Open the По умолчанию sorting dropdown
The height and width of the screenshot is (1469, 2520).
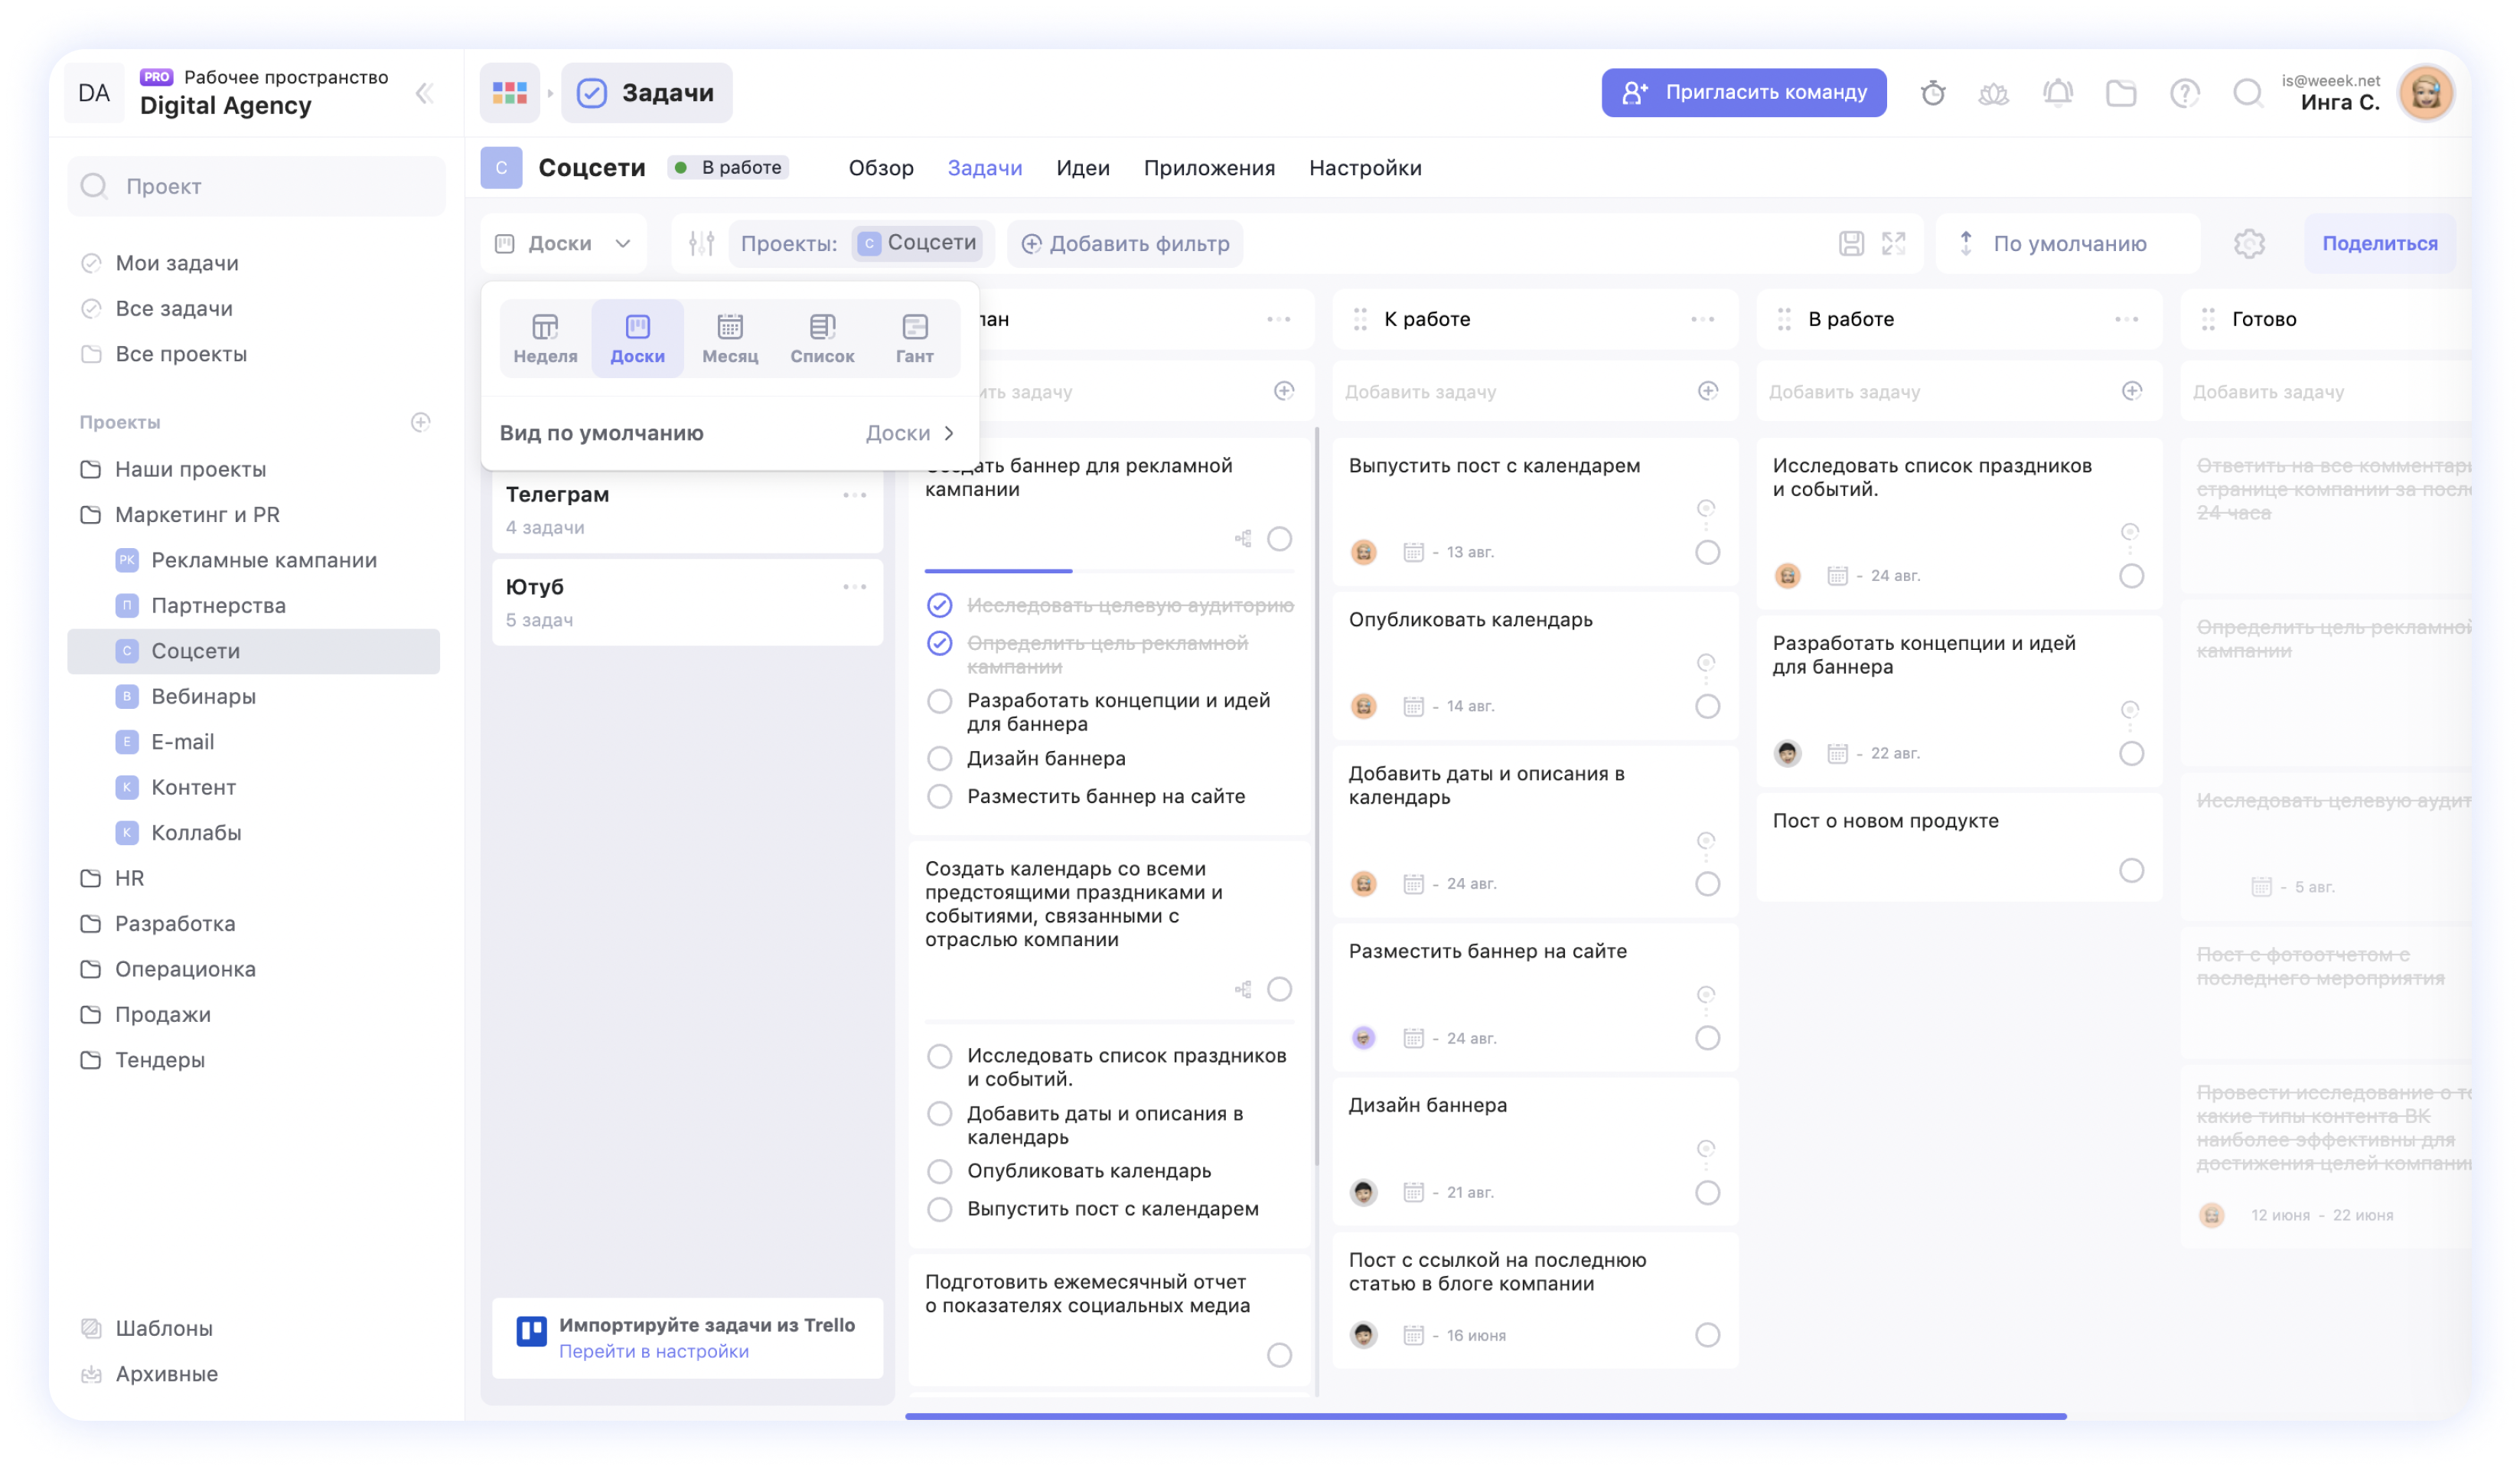(x=2068, y=243)
